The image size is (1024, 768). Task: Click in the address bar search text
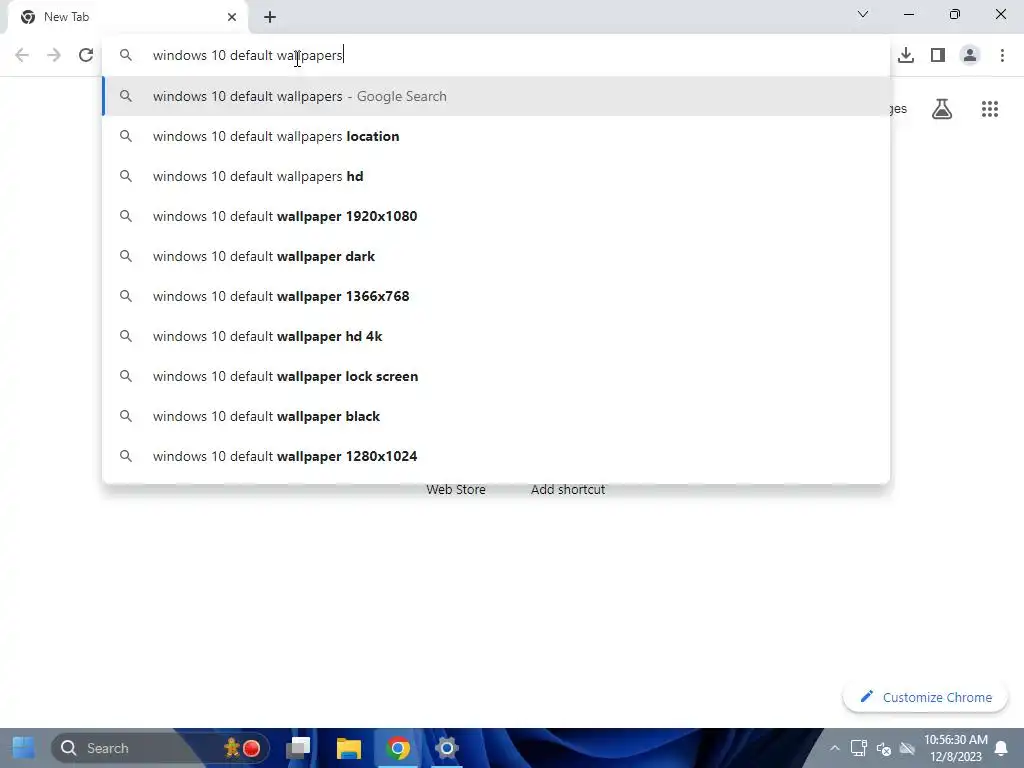248,55
